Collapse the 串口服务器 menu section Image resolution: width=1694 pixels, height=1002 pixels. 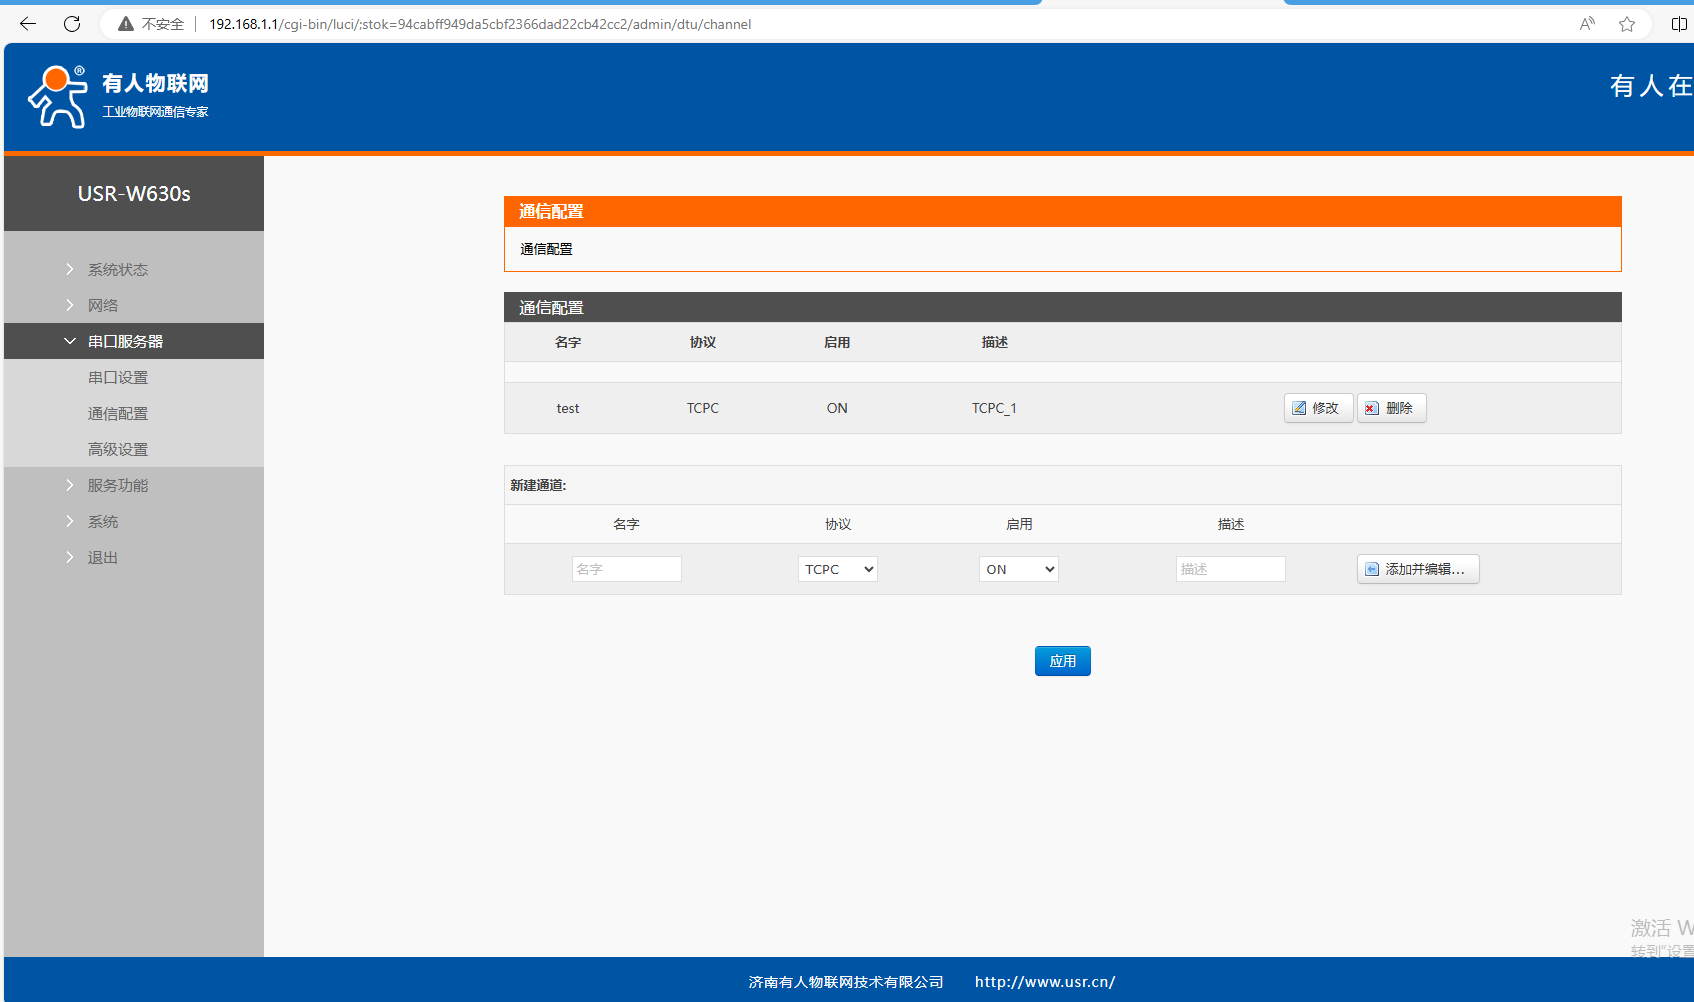point(125,341)
